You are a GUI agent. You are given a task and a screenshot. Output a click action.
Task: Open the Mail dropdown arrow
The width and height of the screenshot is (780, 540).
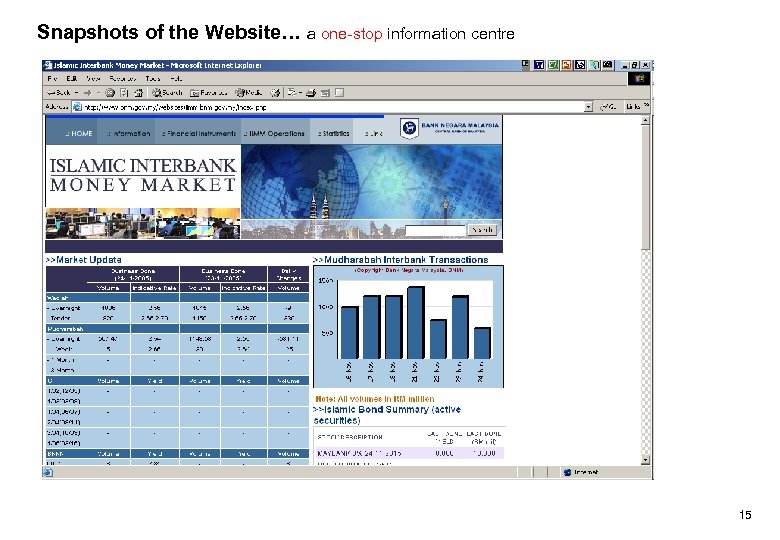pyautogui.click(x=300, y=92)
